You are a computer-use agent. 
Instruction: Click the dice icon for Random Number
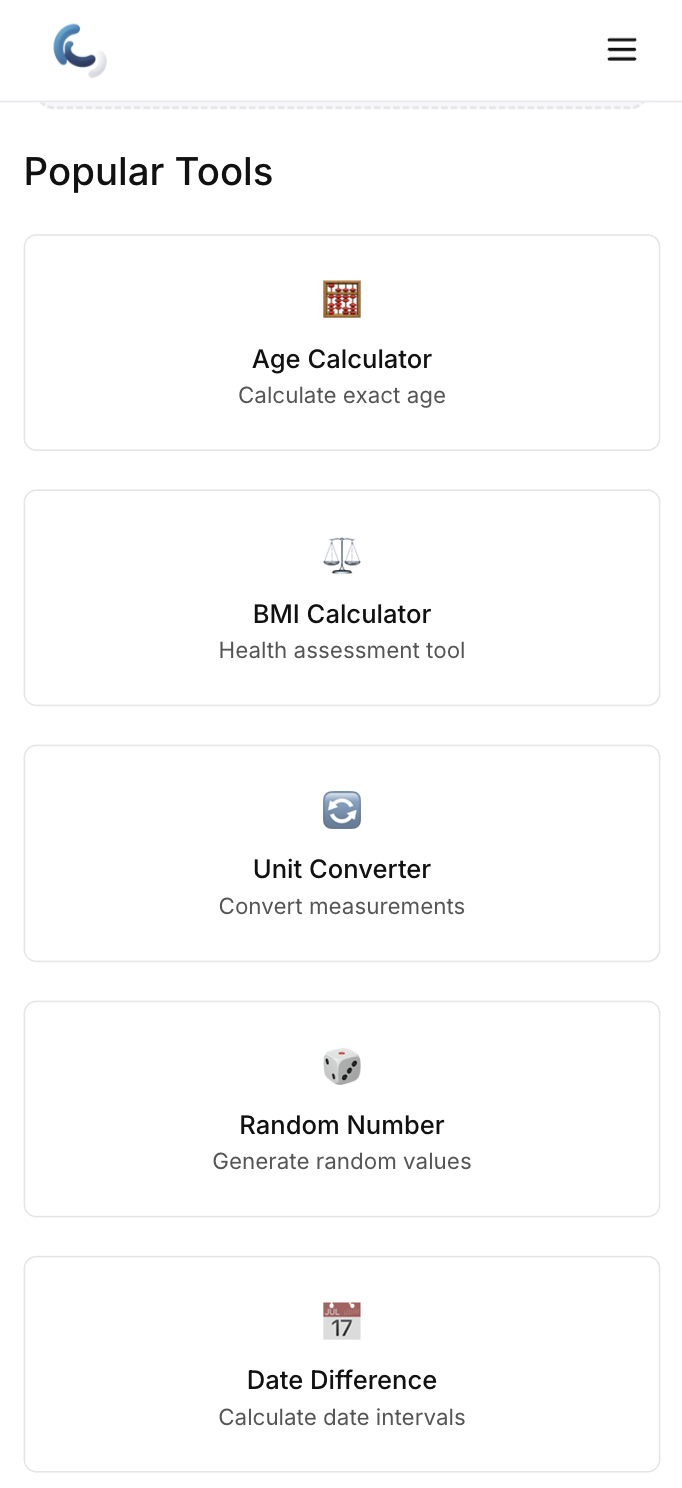pos(342,1065)
